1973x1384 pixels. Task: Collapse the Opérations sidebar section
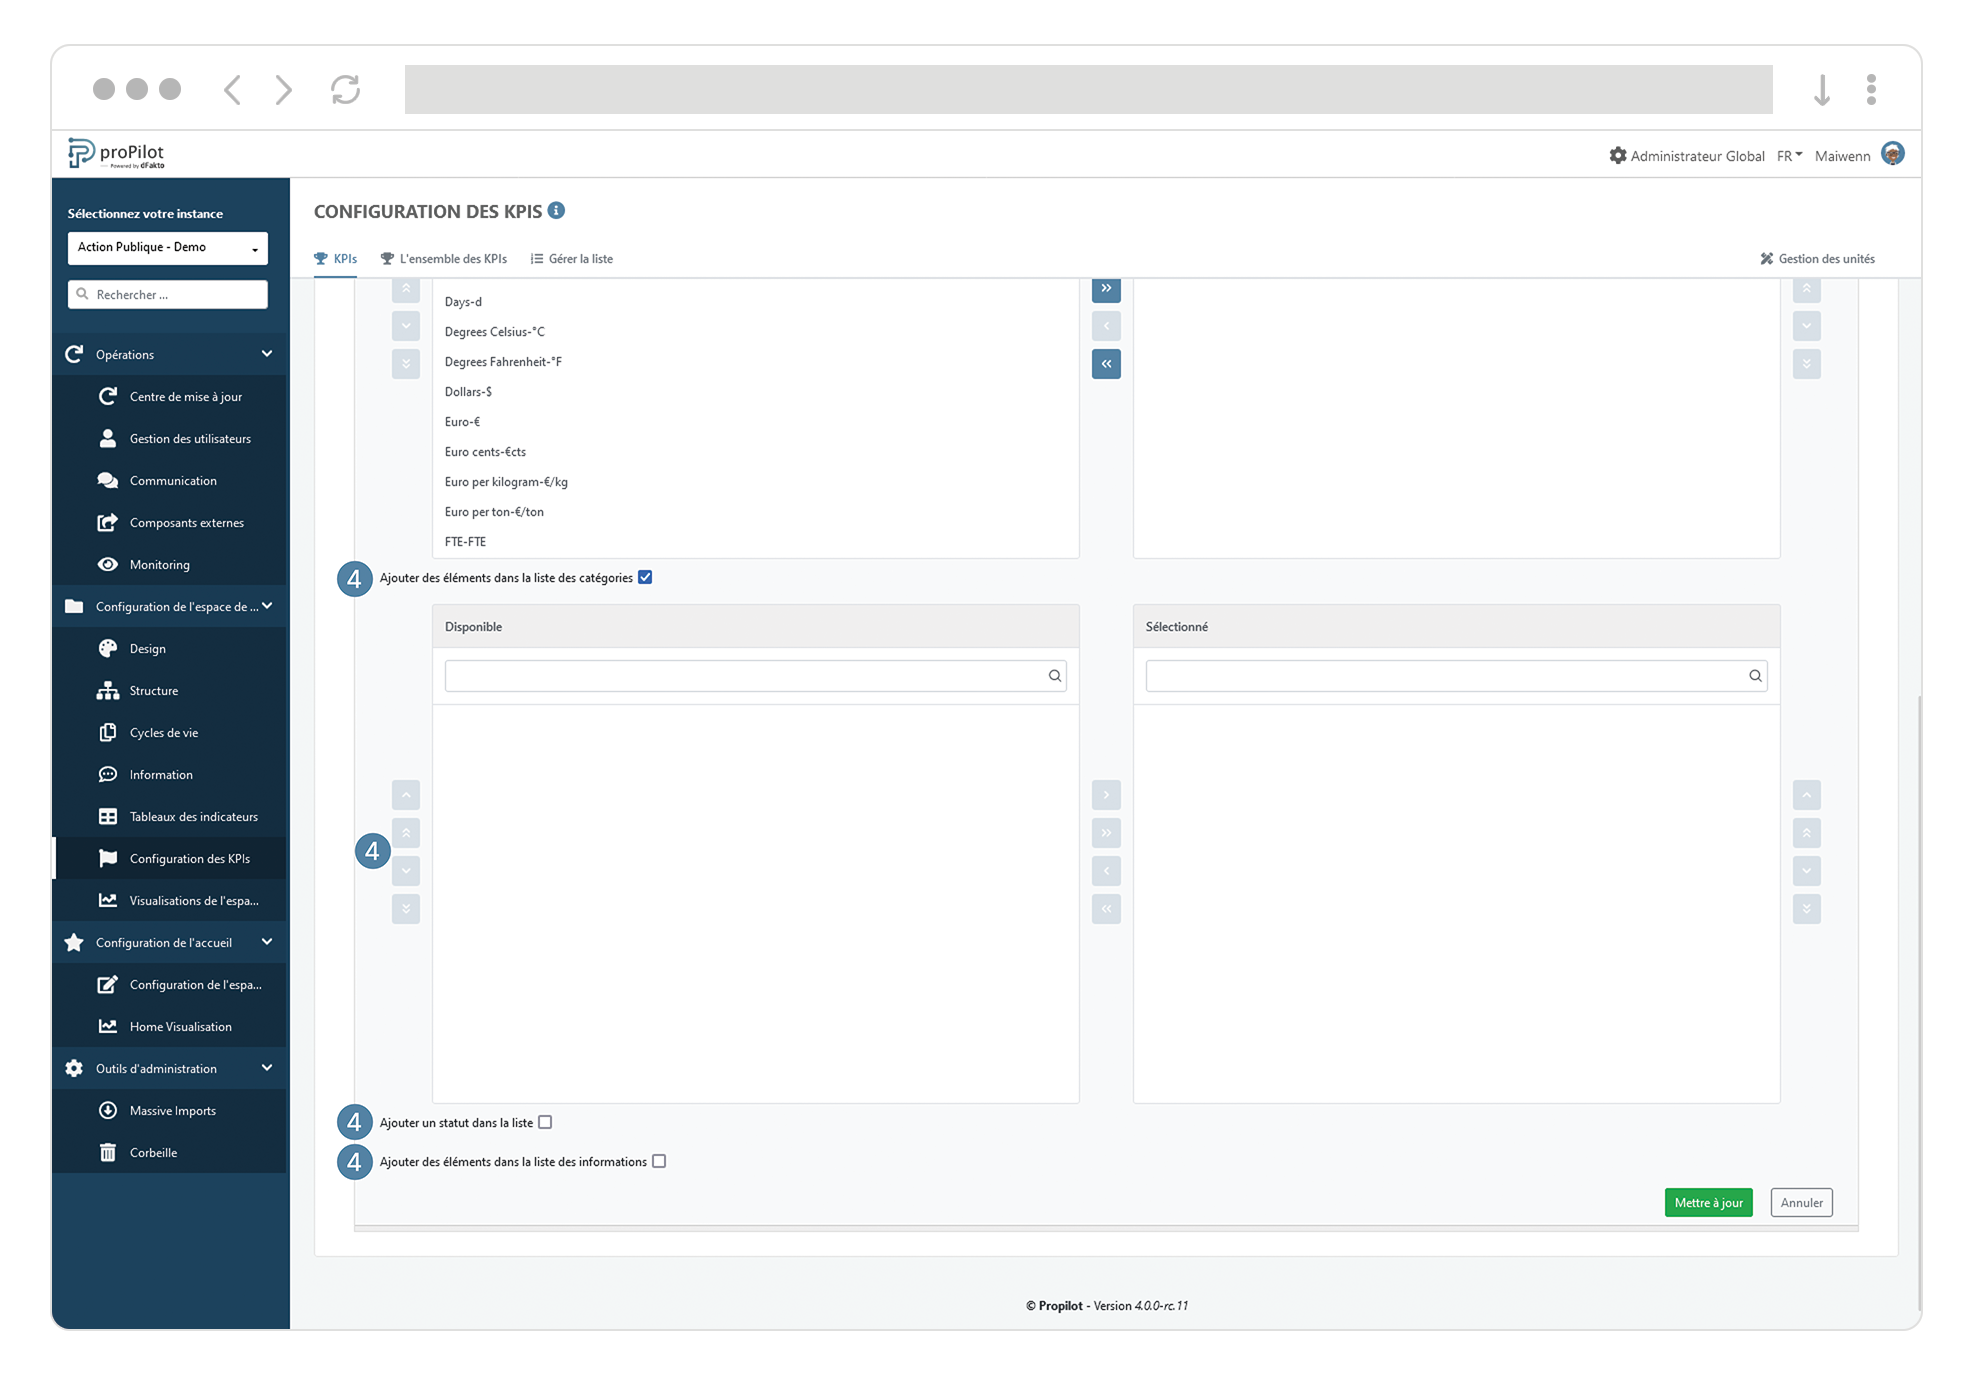click(267, 354)
